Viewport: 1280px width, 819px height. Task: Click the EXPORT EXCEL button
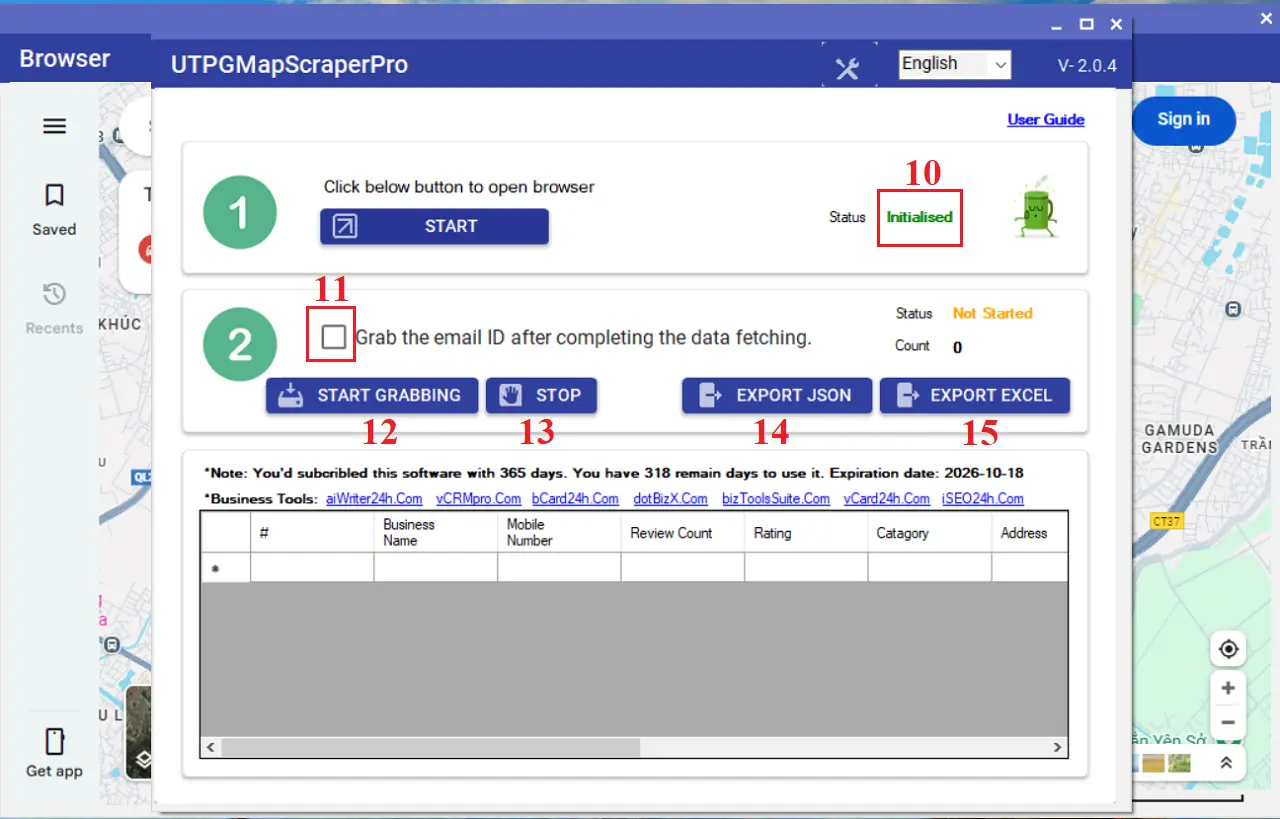(974, 395)
